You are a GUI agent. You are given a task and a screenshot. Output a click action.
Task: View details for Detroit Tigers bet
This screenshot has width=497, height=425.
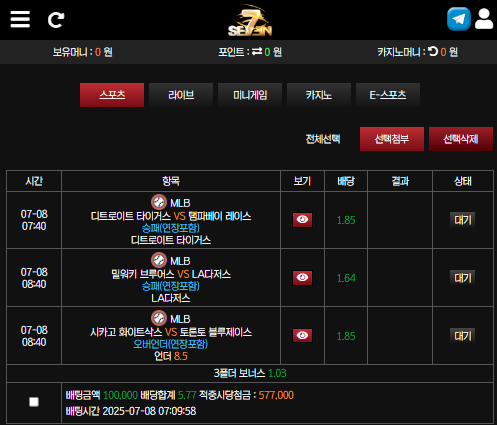302,220
